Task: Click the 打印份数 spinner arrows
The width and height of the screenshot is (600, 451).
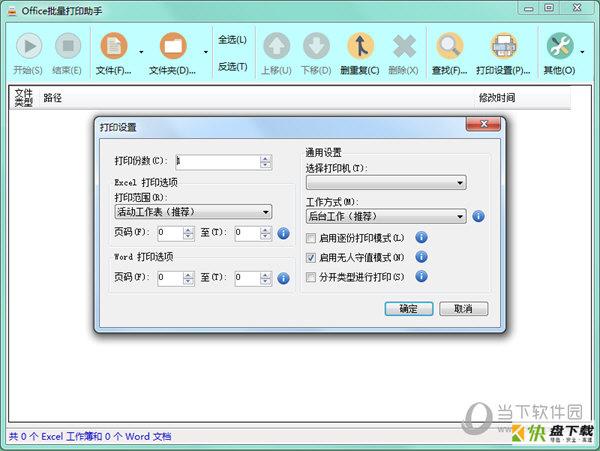Action: (266, 162)
